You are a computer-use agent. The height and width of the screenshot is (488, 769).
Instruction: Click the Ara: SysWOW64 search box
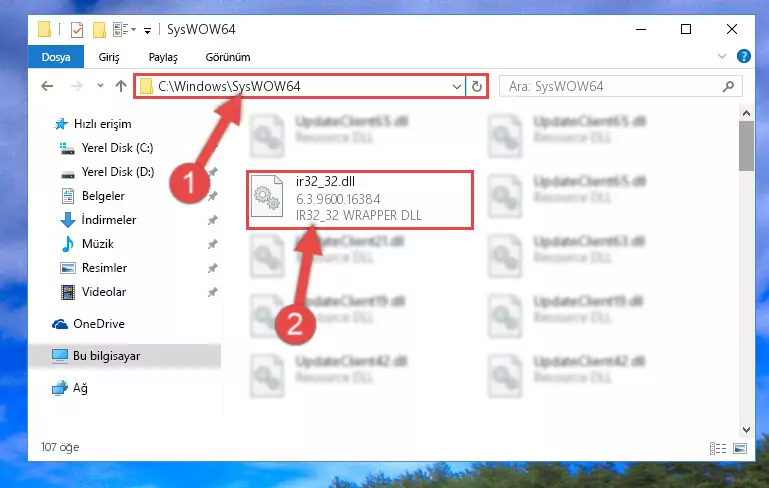point(620,86)
